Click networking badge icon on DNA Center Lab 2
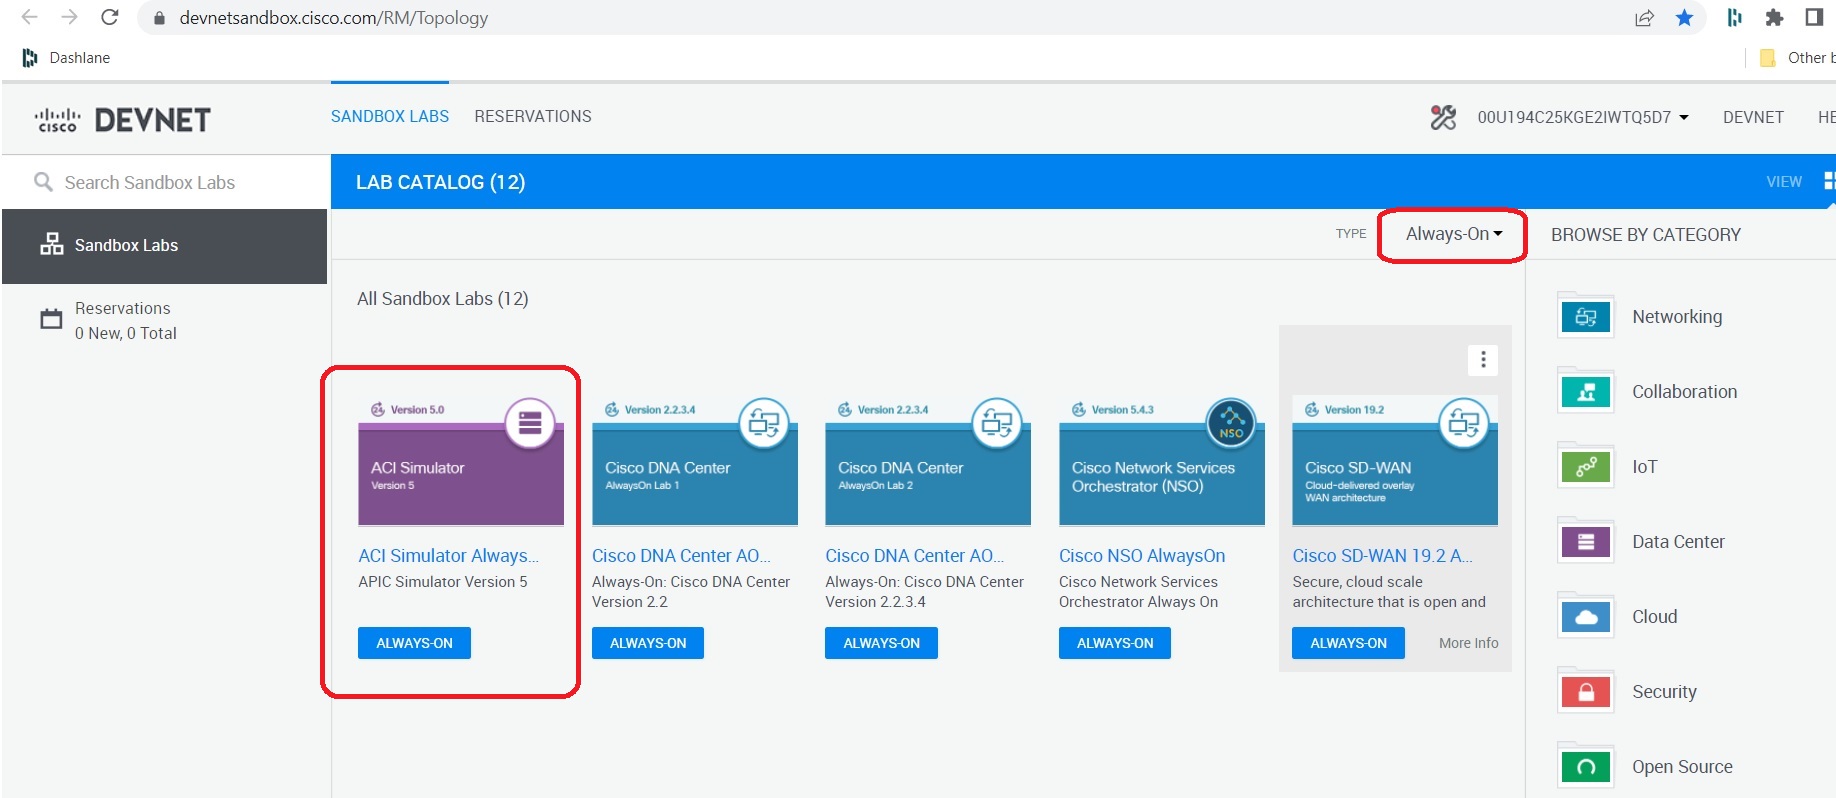Screen dimensions: 1836x798 (x=997, y=423)
